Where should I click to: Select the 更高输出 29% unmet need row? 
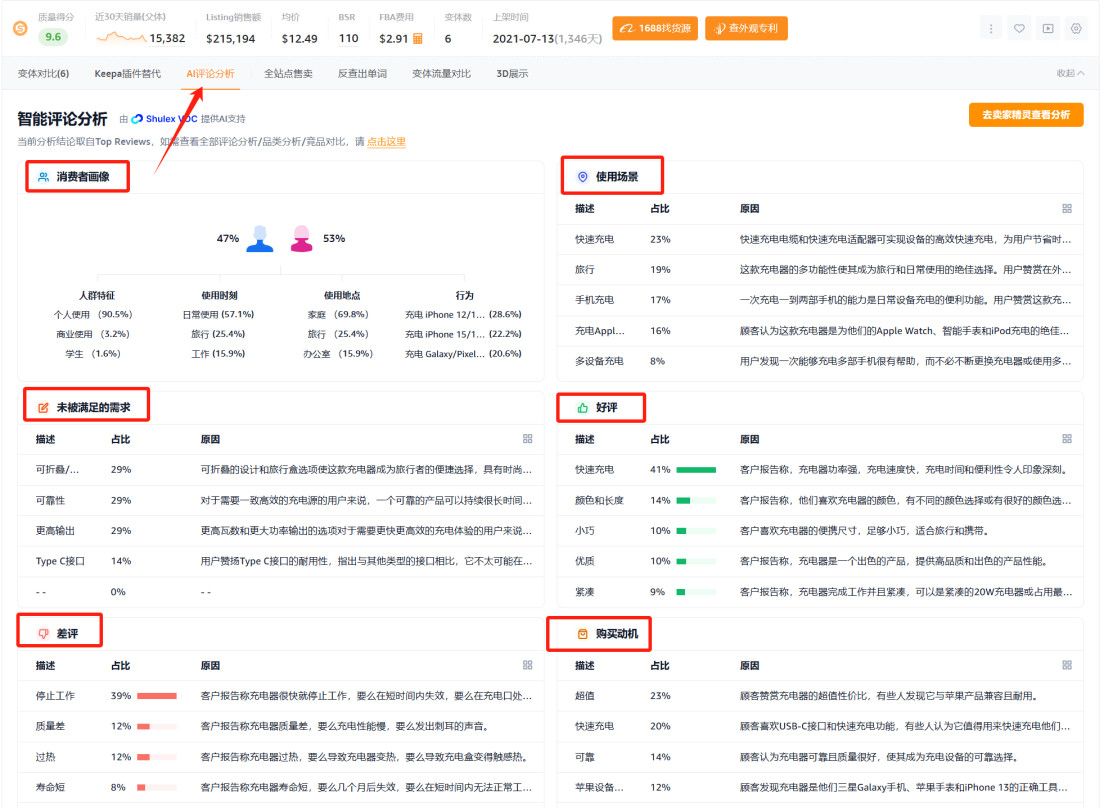281,531
